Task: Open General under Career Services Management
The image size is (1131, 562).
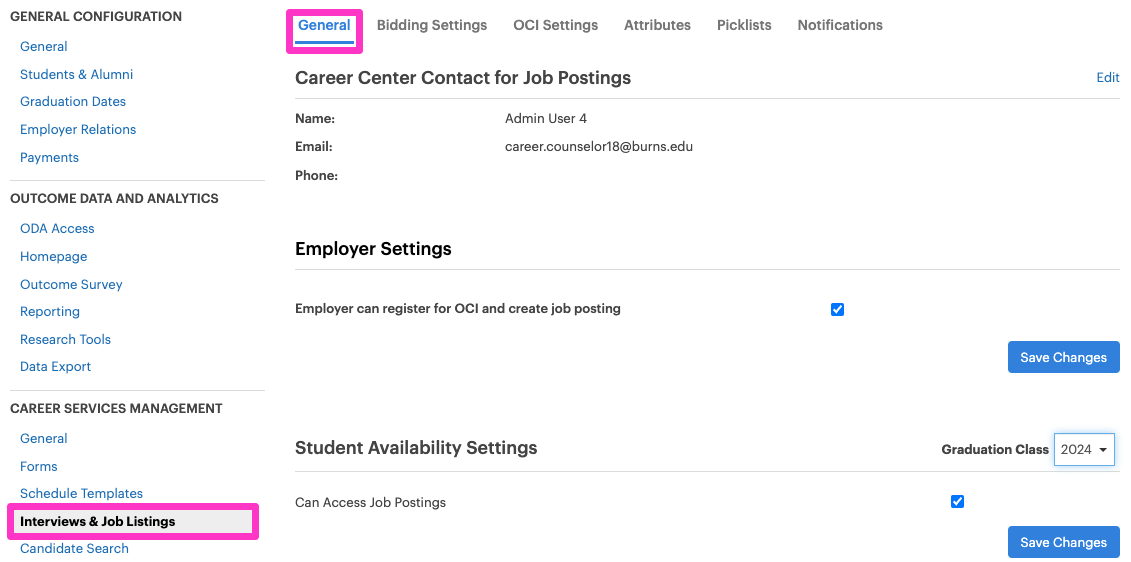Action: tap(43, 439)
